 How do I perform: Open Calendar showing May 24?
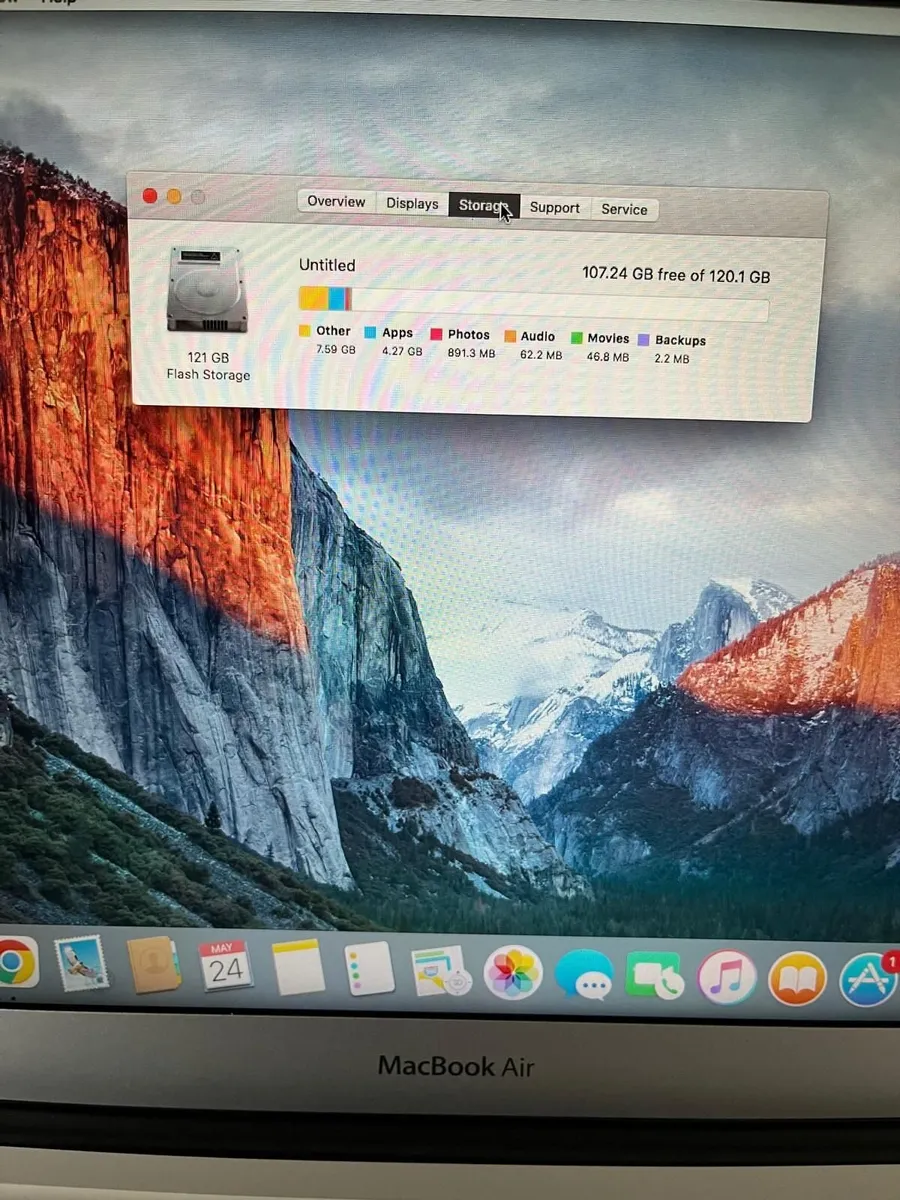(x=226, y=966)
